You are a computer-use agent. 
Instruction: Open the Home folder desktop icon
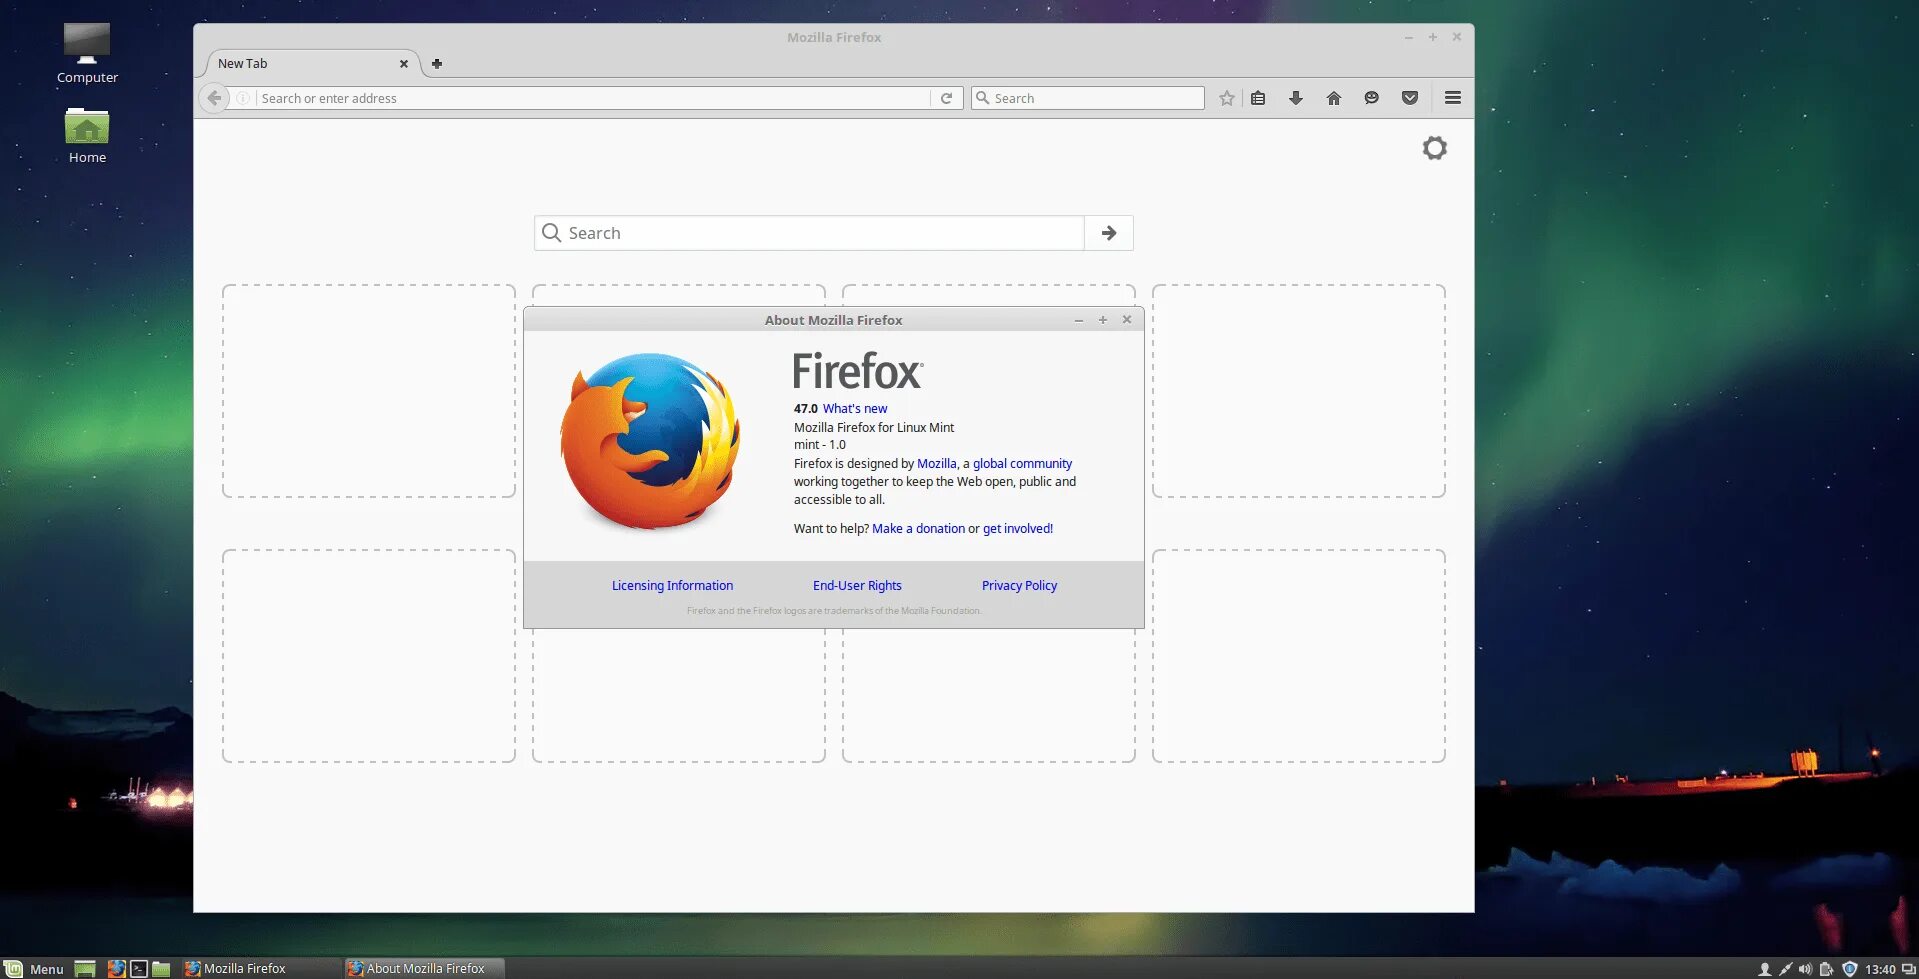(87, 135)
